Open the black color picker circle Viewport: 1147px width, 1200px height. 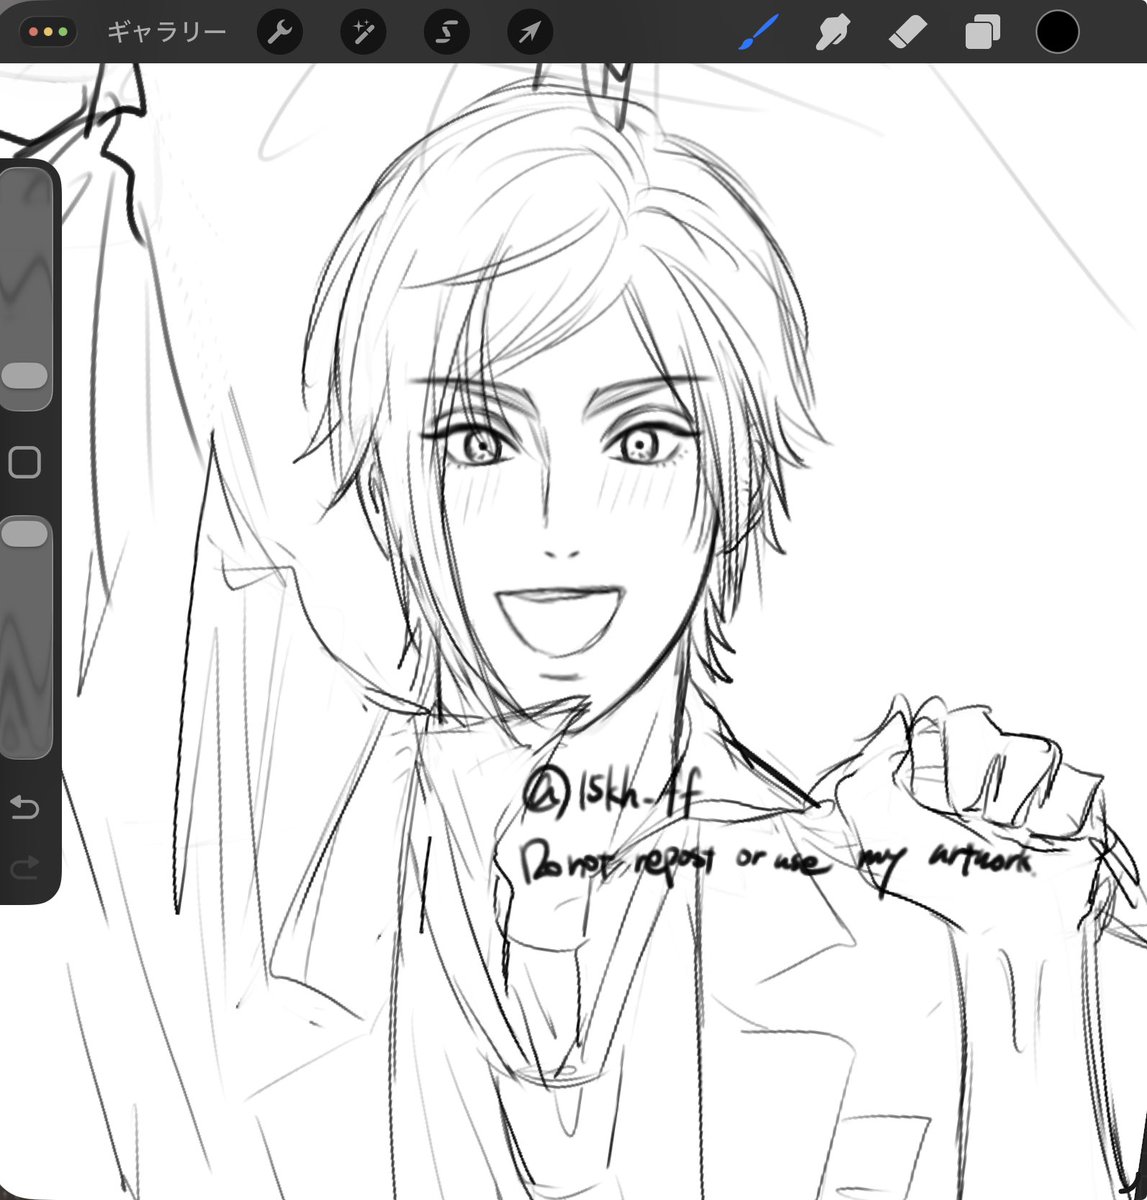(x=1057, y=32)
